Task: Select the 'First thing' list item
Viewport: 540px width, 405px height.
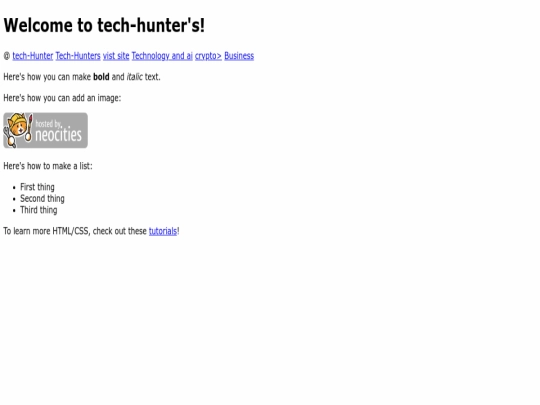Action: click(x=37, y=187)
